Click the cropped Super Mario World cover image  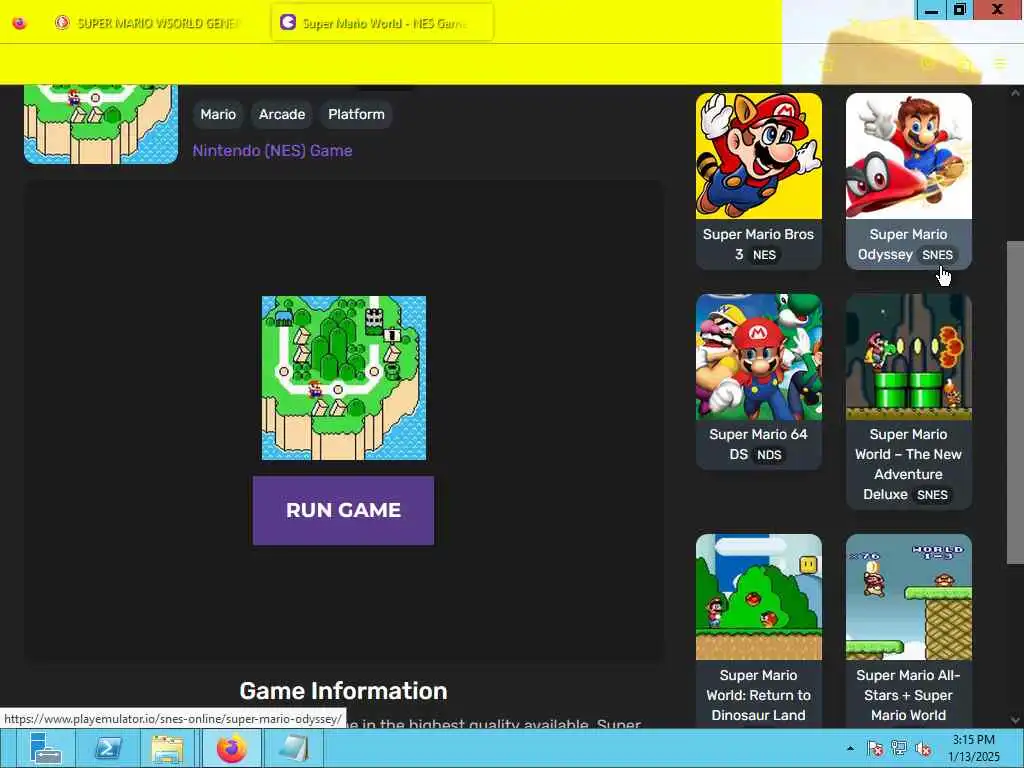pos(101,124)
